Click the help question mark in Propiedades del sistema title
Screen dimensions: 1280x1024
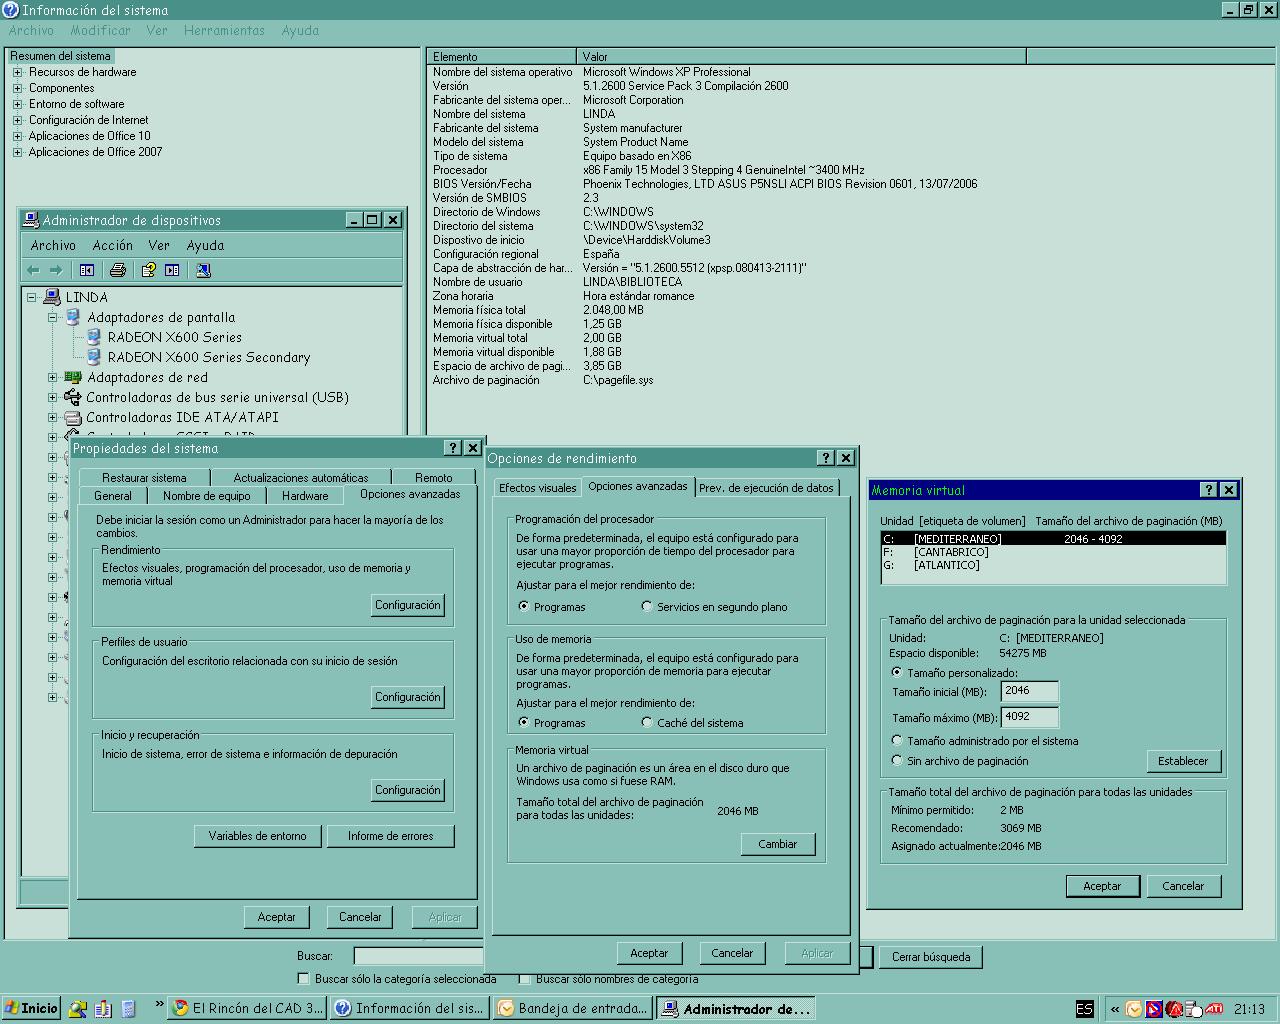pos(453,448)
